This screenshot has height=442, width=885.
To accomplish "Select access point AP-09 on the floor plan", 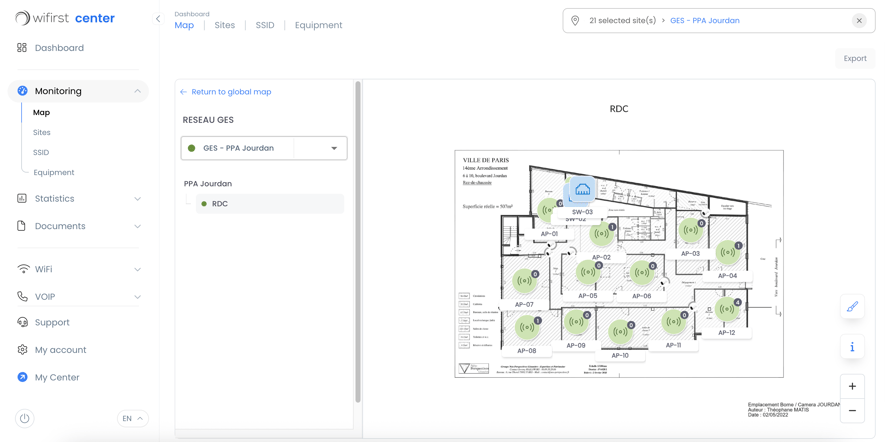I will pyautogui.click(x=576, y=322).
